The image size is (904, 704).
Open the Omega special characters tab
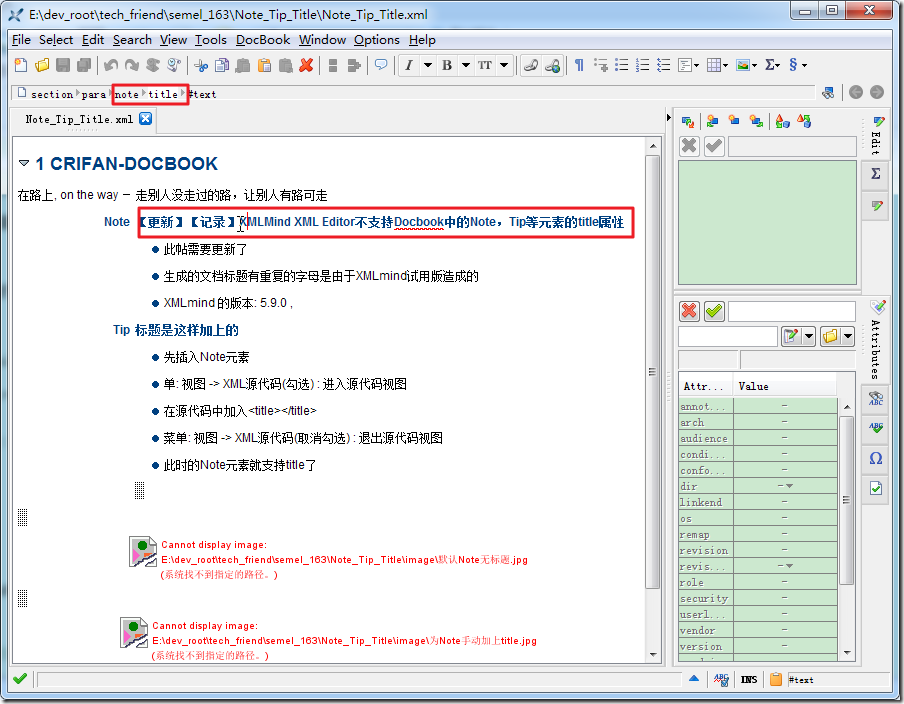click(875, 458)
